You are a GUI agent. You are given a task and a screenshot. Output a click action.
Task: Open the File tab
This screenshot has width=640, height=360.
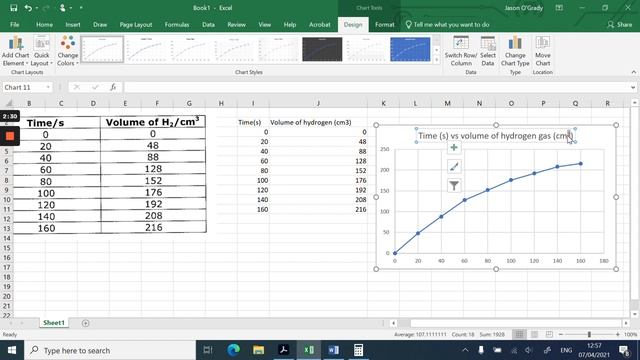[15, 24]
